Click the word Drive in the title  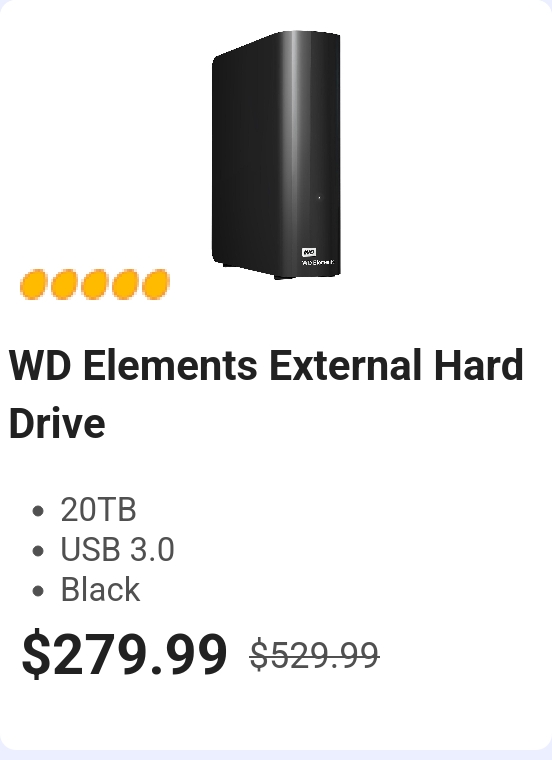pyautogui.click(x=57, y=423)
